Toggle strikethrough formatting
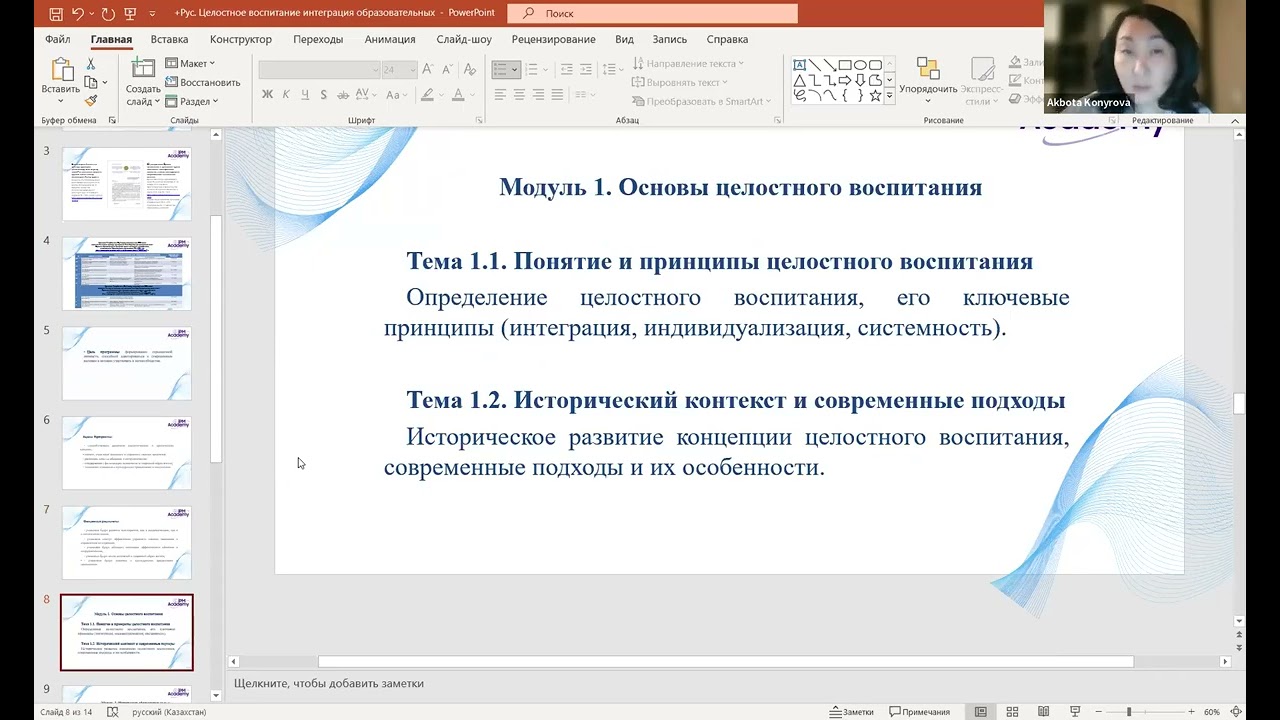This screenshot has height=720, width=1280. click(x=345, y=95)
